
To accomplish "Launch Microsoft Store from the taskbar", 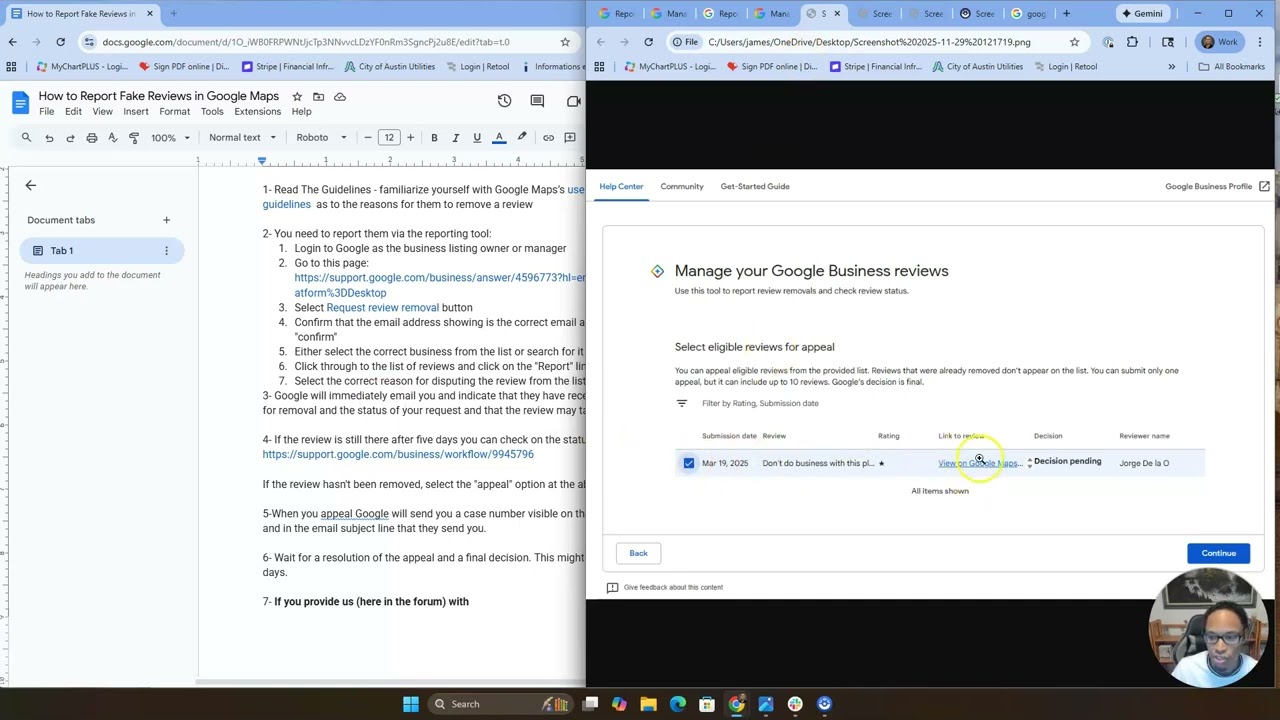I will [707, 704].
